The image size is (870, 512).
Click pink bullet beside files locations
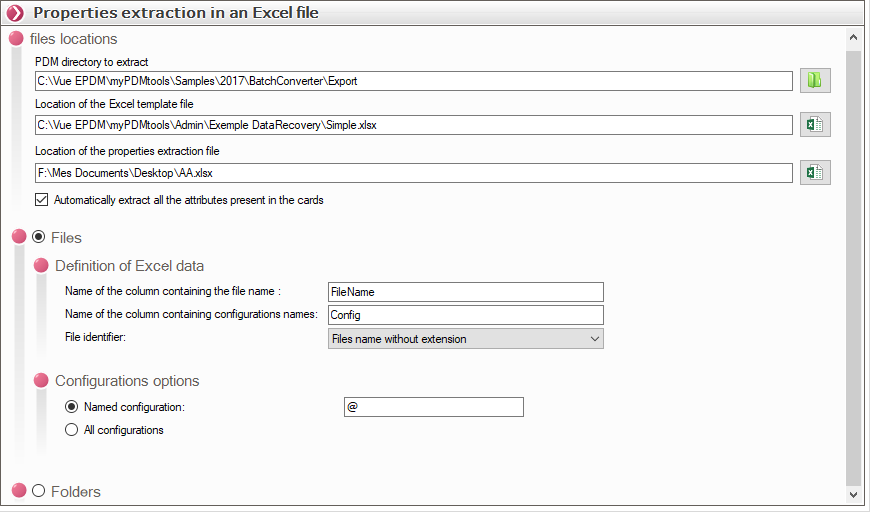point(16,39)
